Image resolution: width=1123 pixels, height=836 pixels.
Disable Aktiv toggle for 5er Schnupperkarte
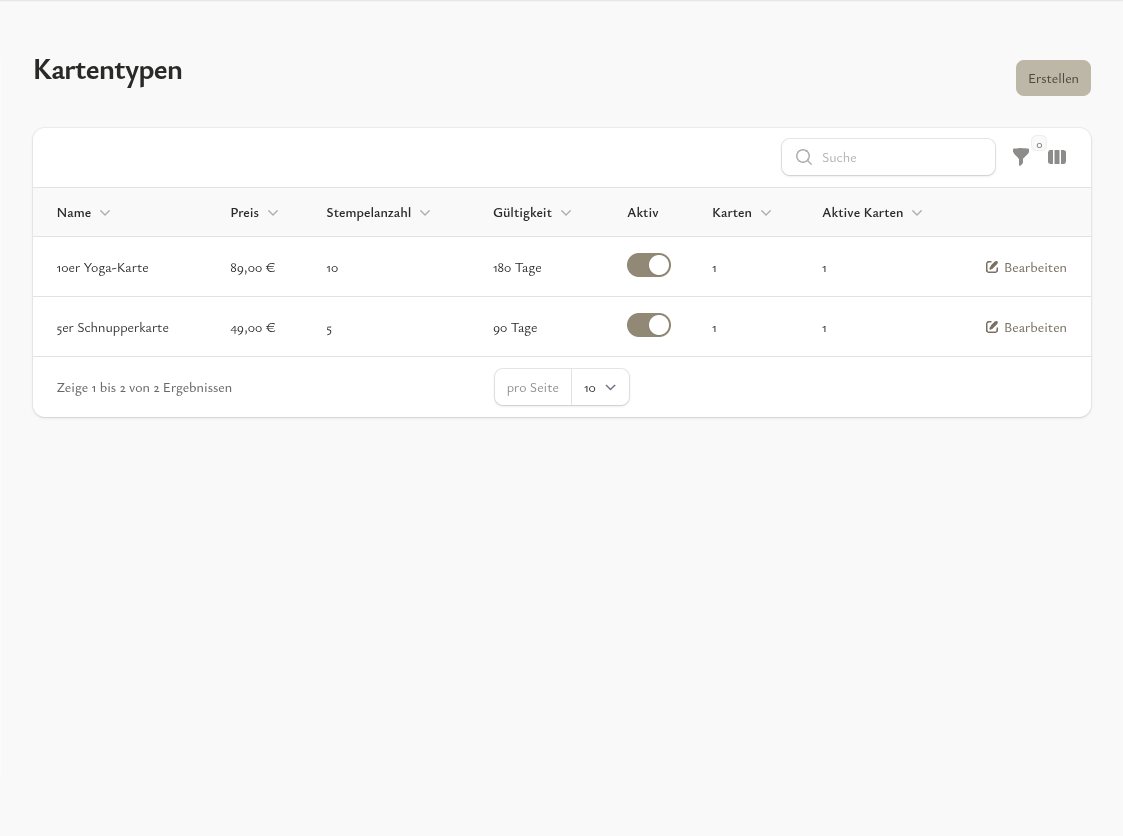click(649, 325)
